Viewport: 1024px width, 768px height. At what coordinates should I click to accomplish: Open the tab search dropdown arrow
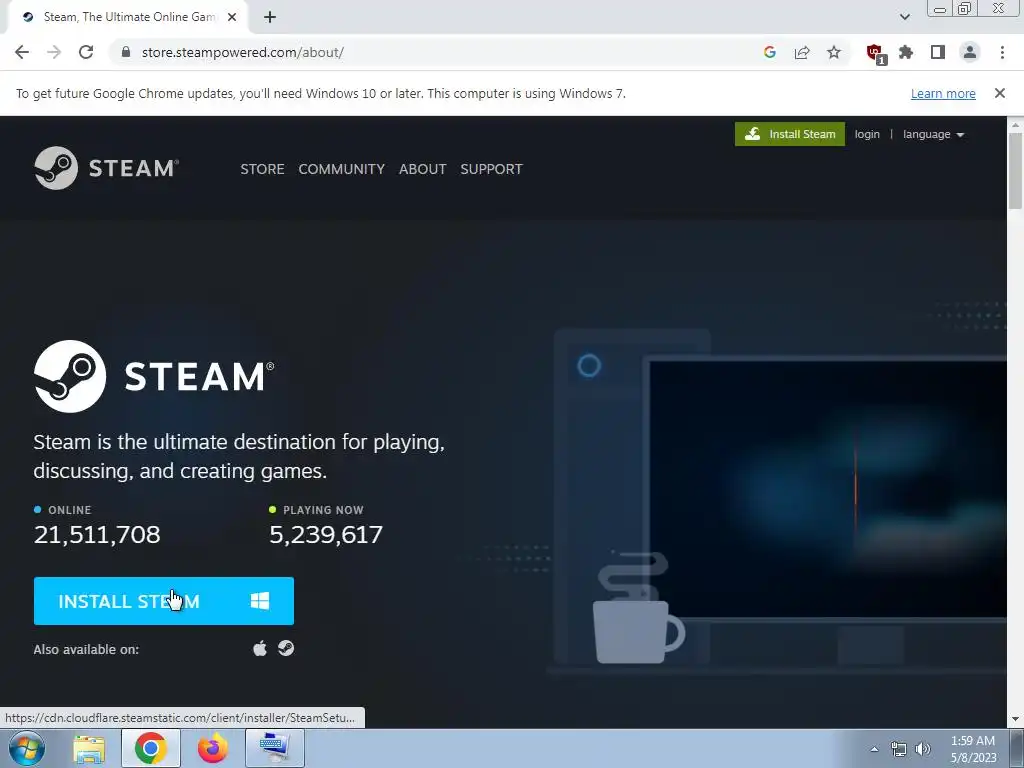pos(904,17)
